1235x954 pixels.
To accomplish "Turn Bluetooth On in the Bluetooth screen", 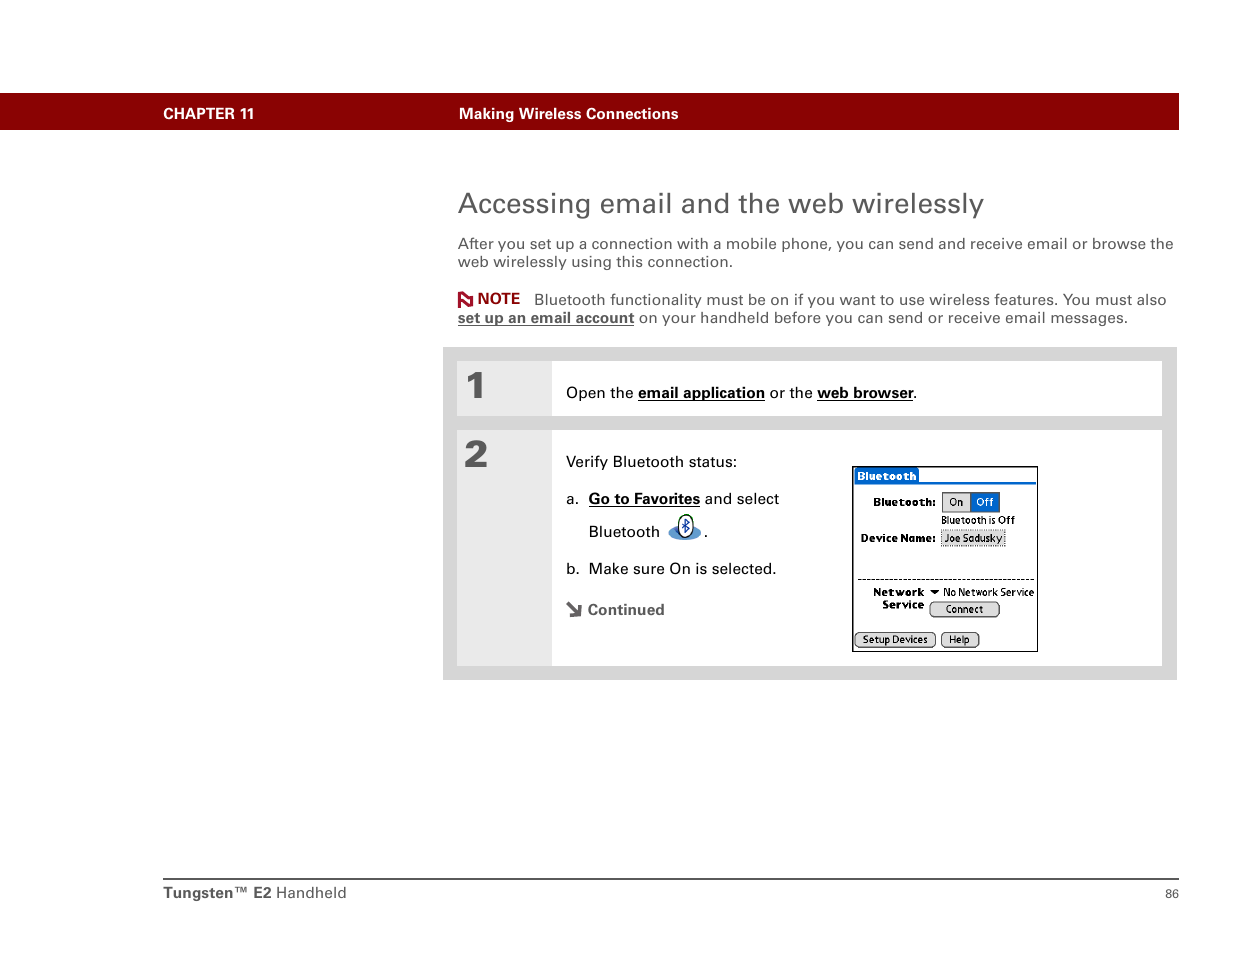I will coord(956,502).
